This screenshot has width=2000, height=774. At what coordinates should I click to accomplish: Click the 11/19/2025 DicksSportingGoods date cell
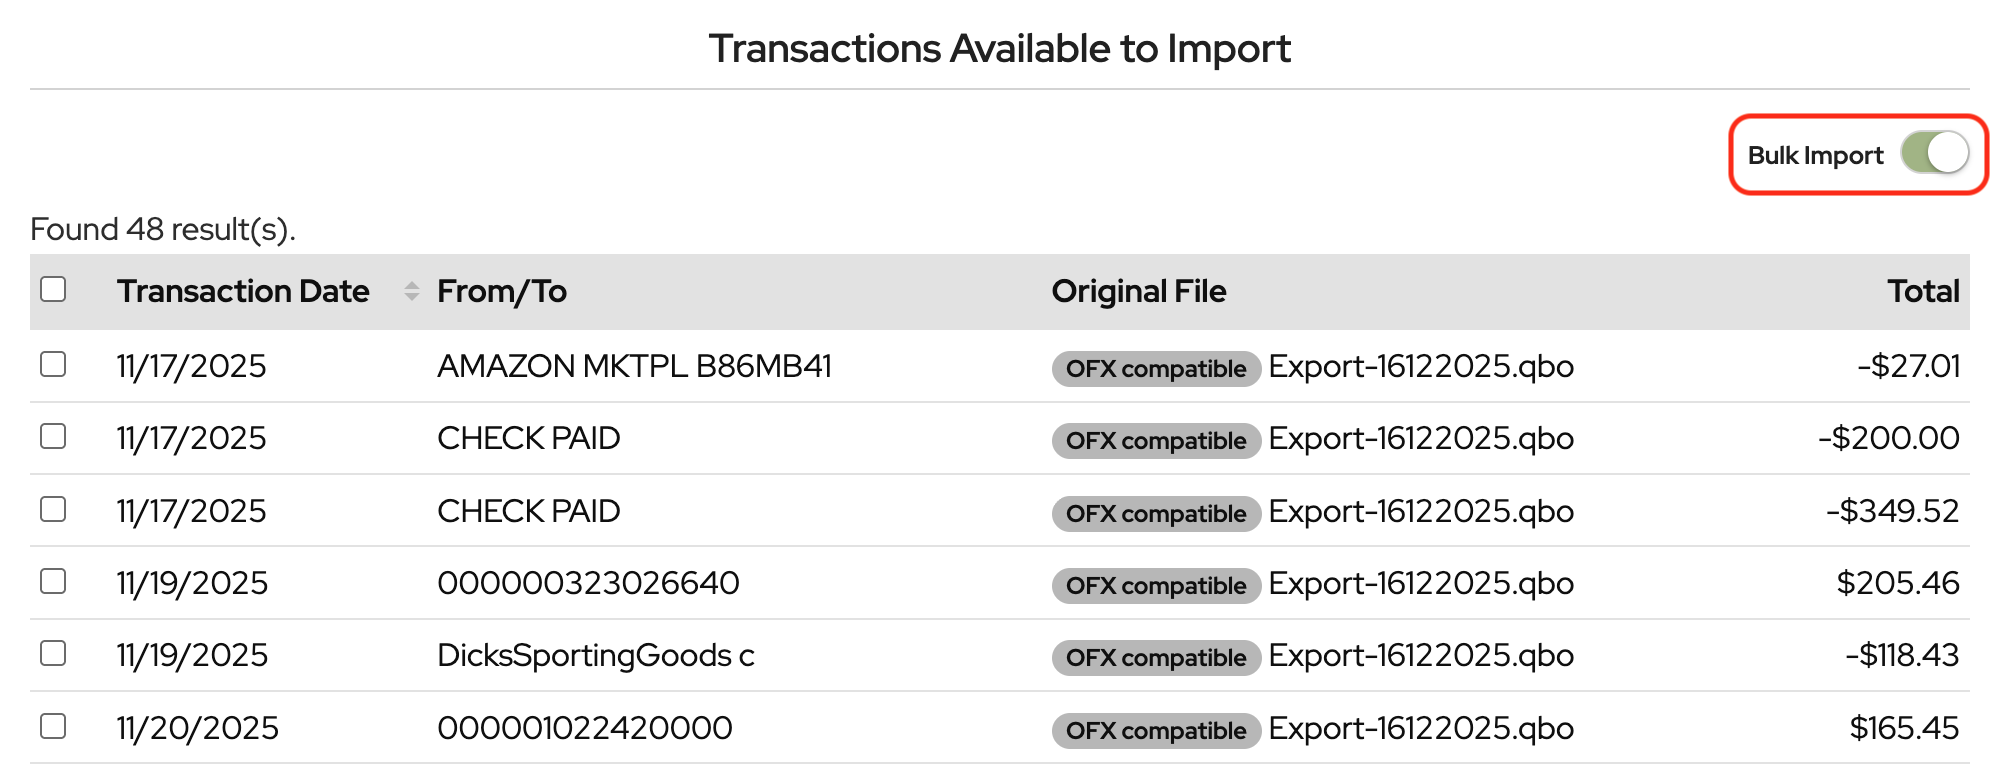[192, 655]
